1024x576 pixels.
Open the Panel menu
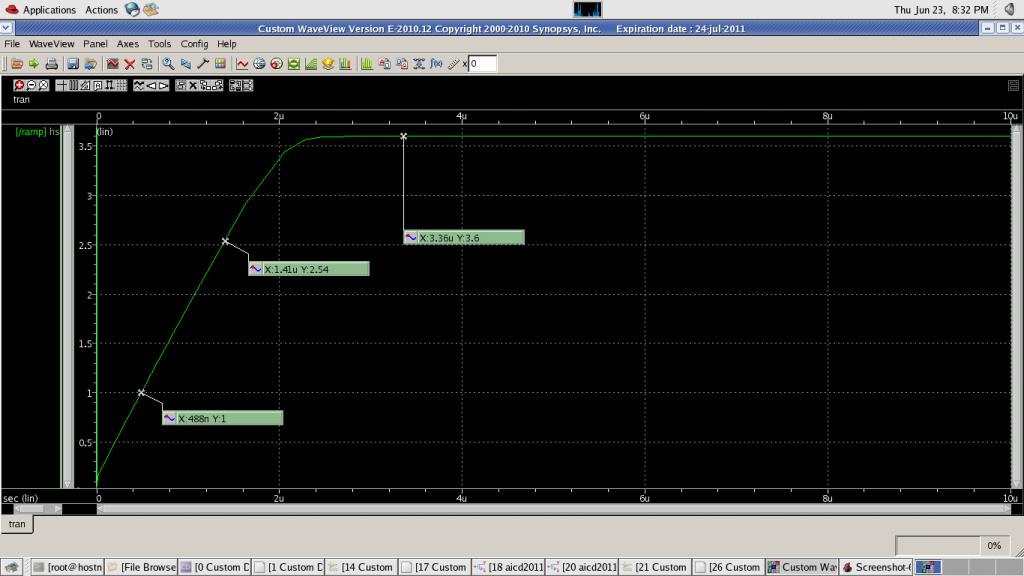coord(95,44)
